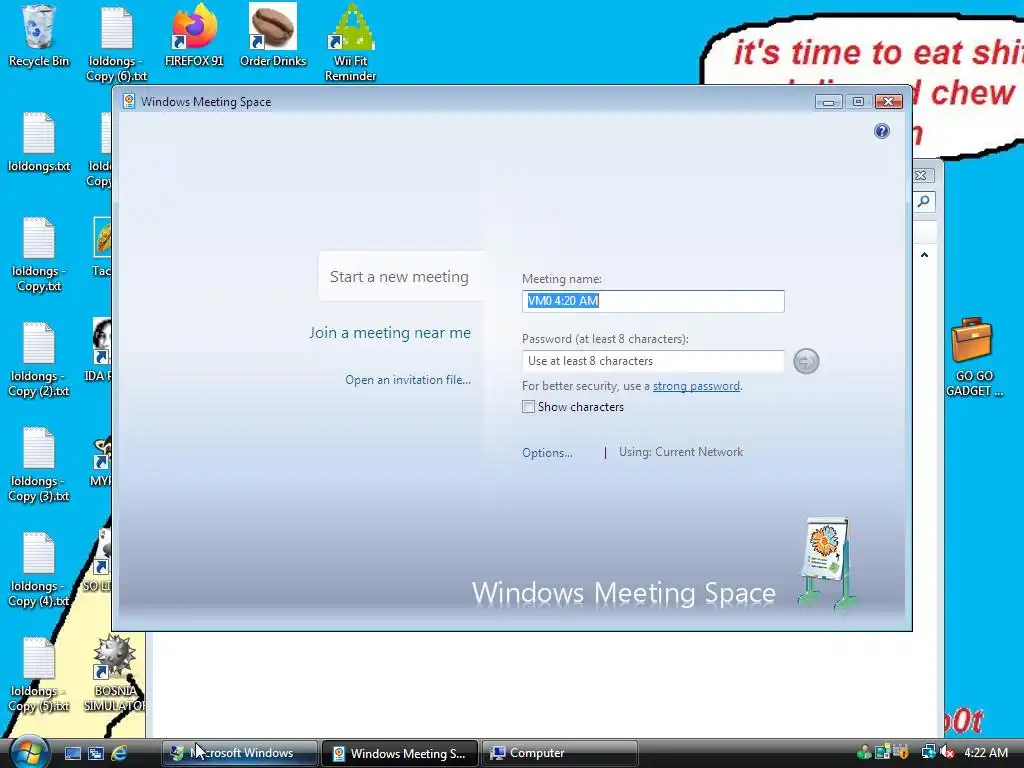The width and height of the screenshot is (1024, 768).
Task: Click the Windows Meeting Space title bar icon
Action: tap(129, 101)
